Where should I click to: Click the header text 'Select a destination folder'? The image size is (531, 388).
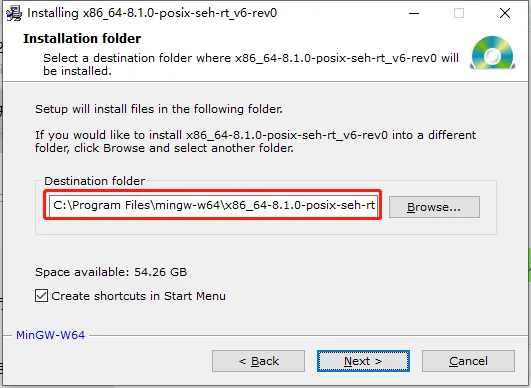(x=251, y=65)
